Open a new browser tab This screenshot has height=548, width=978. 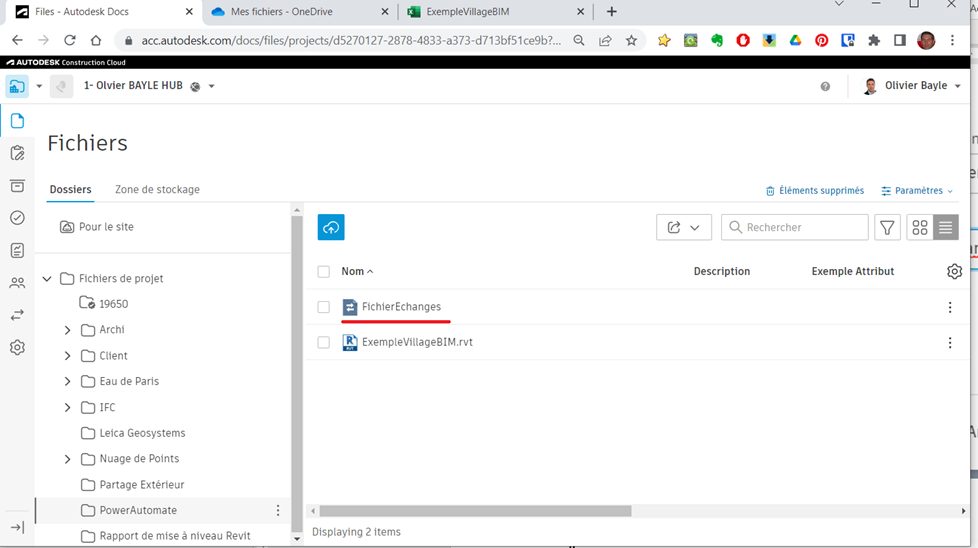[x=611, y=11]
